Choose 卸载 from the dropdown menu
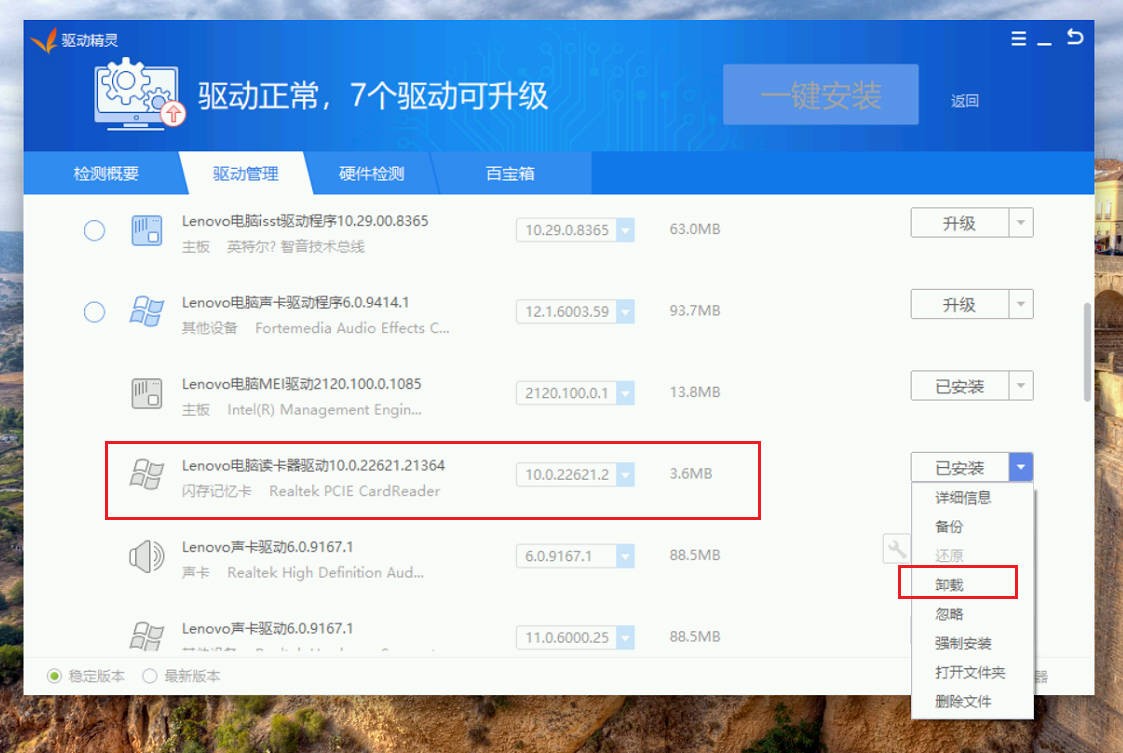The image size is (1123, 753). (949, 584)
